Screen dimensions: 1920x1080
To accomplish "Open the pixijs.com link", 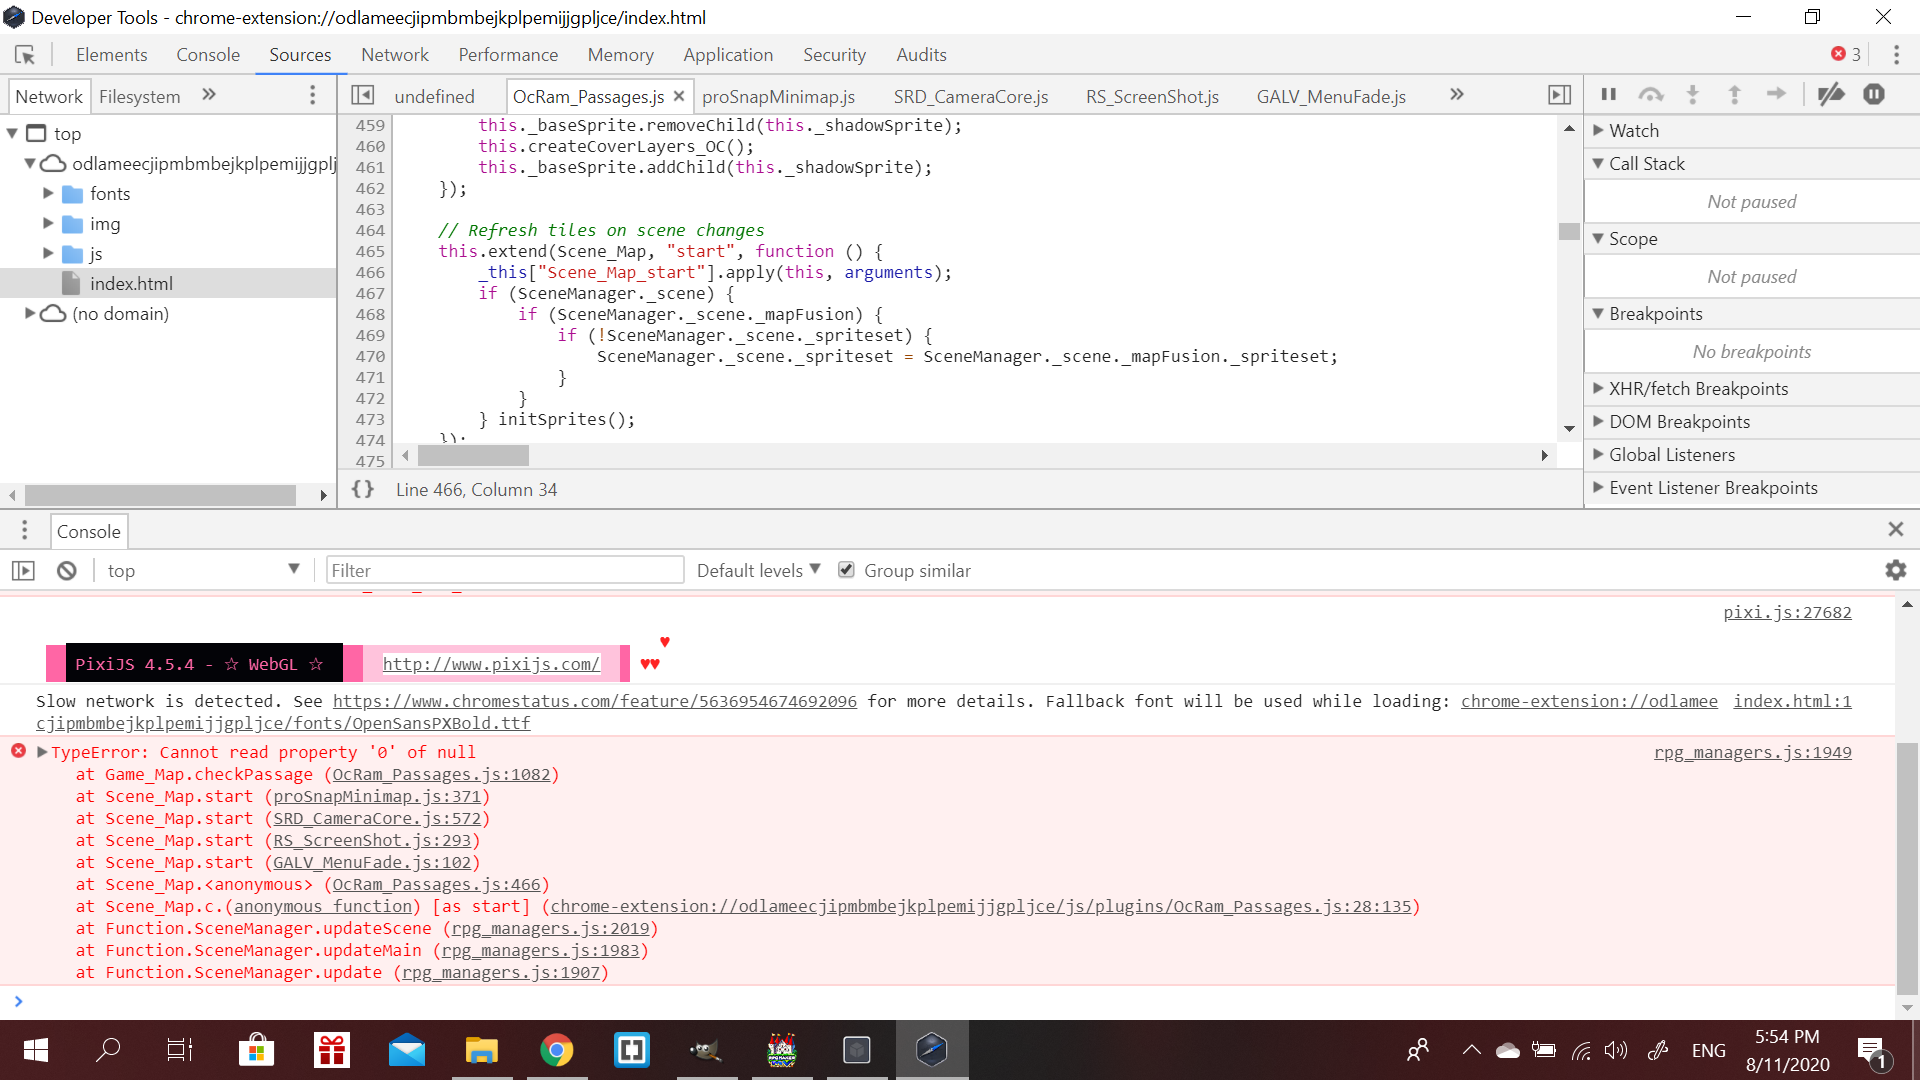I will (491, 664).
